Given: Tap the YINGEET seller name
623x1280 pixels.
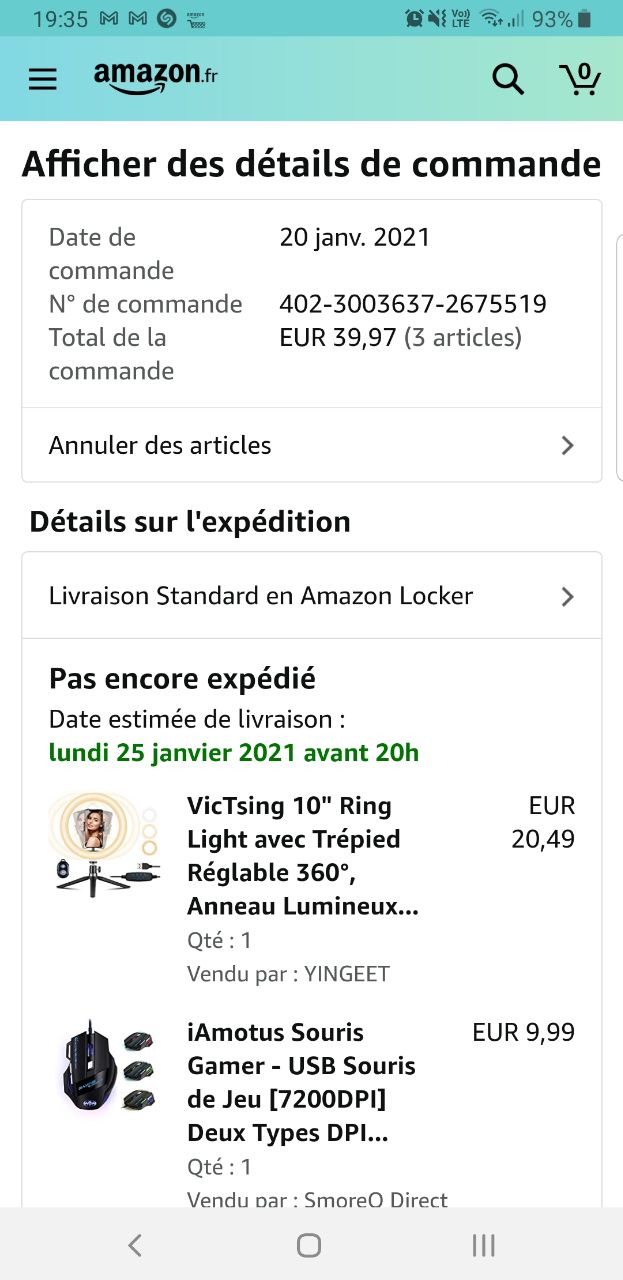Looking at the screenshot, I should (347, 974).
